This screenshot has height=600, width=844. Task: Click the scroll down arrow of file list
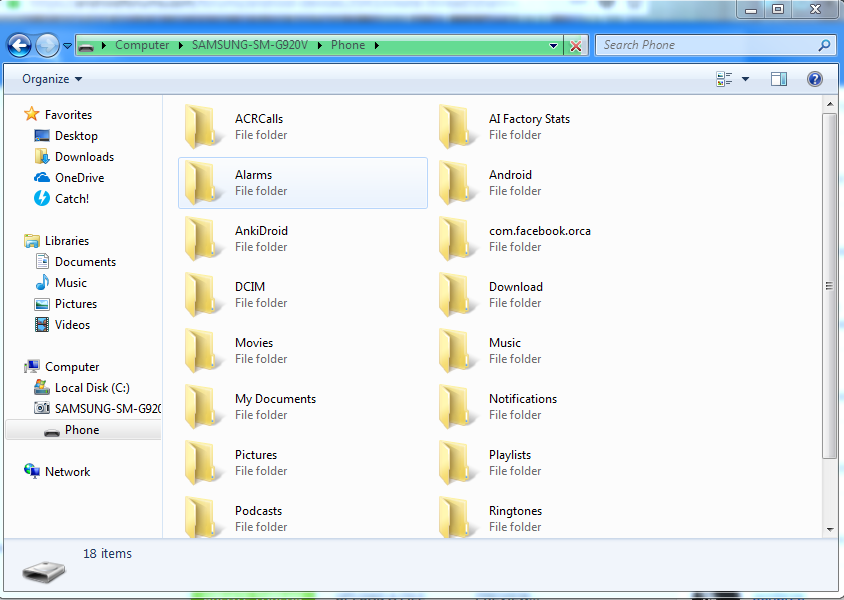(x=829, y=530)
